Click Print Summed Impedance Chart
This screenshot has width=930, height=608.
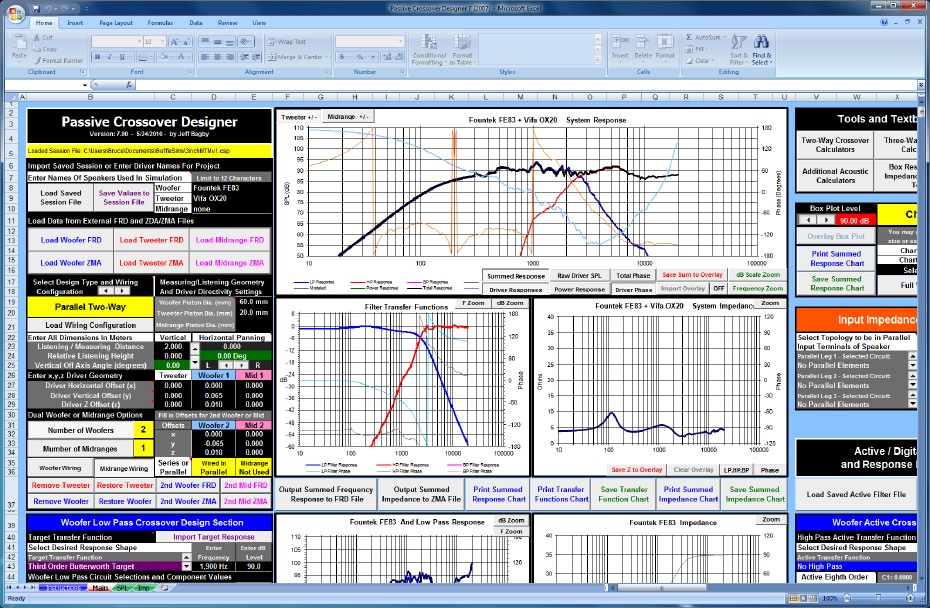688,494
